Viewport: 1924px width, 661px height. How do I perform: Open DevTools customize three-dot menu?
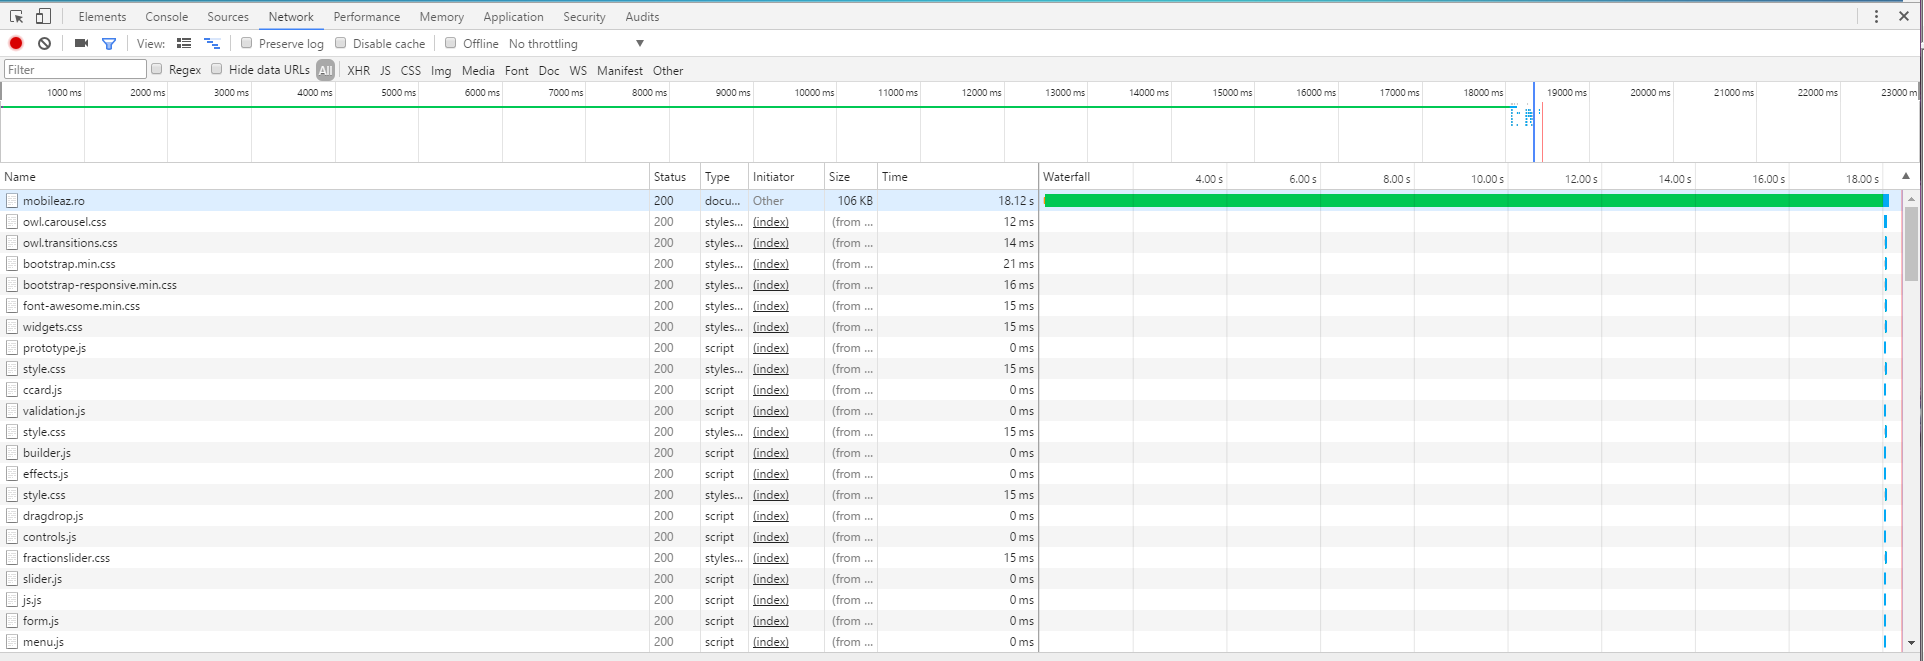pyautogui.click(x=1876, y=16)
